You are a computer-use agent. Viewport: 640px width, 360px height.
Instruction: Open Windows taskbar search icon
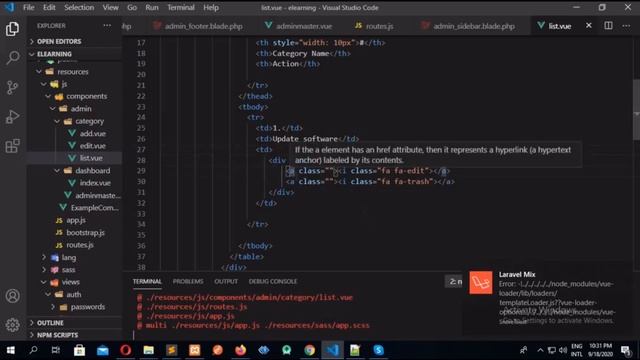[33, 350]
